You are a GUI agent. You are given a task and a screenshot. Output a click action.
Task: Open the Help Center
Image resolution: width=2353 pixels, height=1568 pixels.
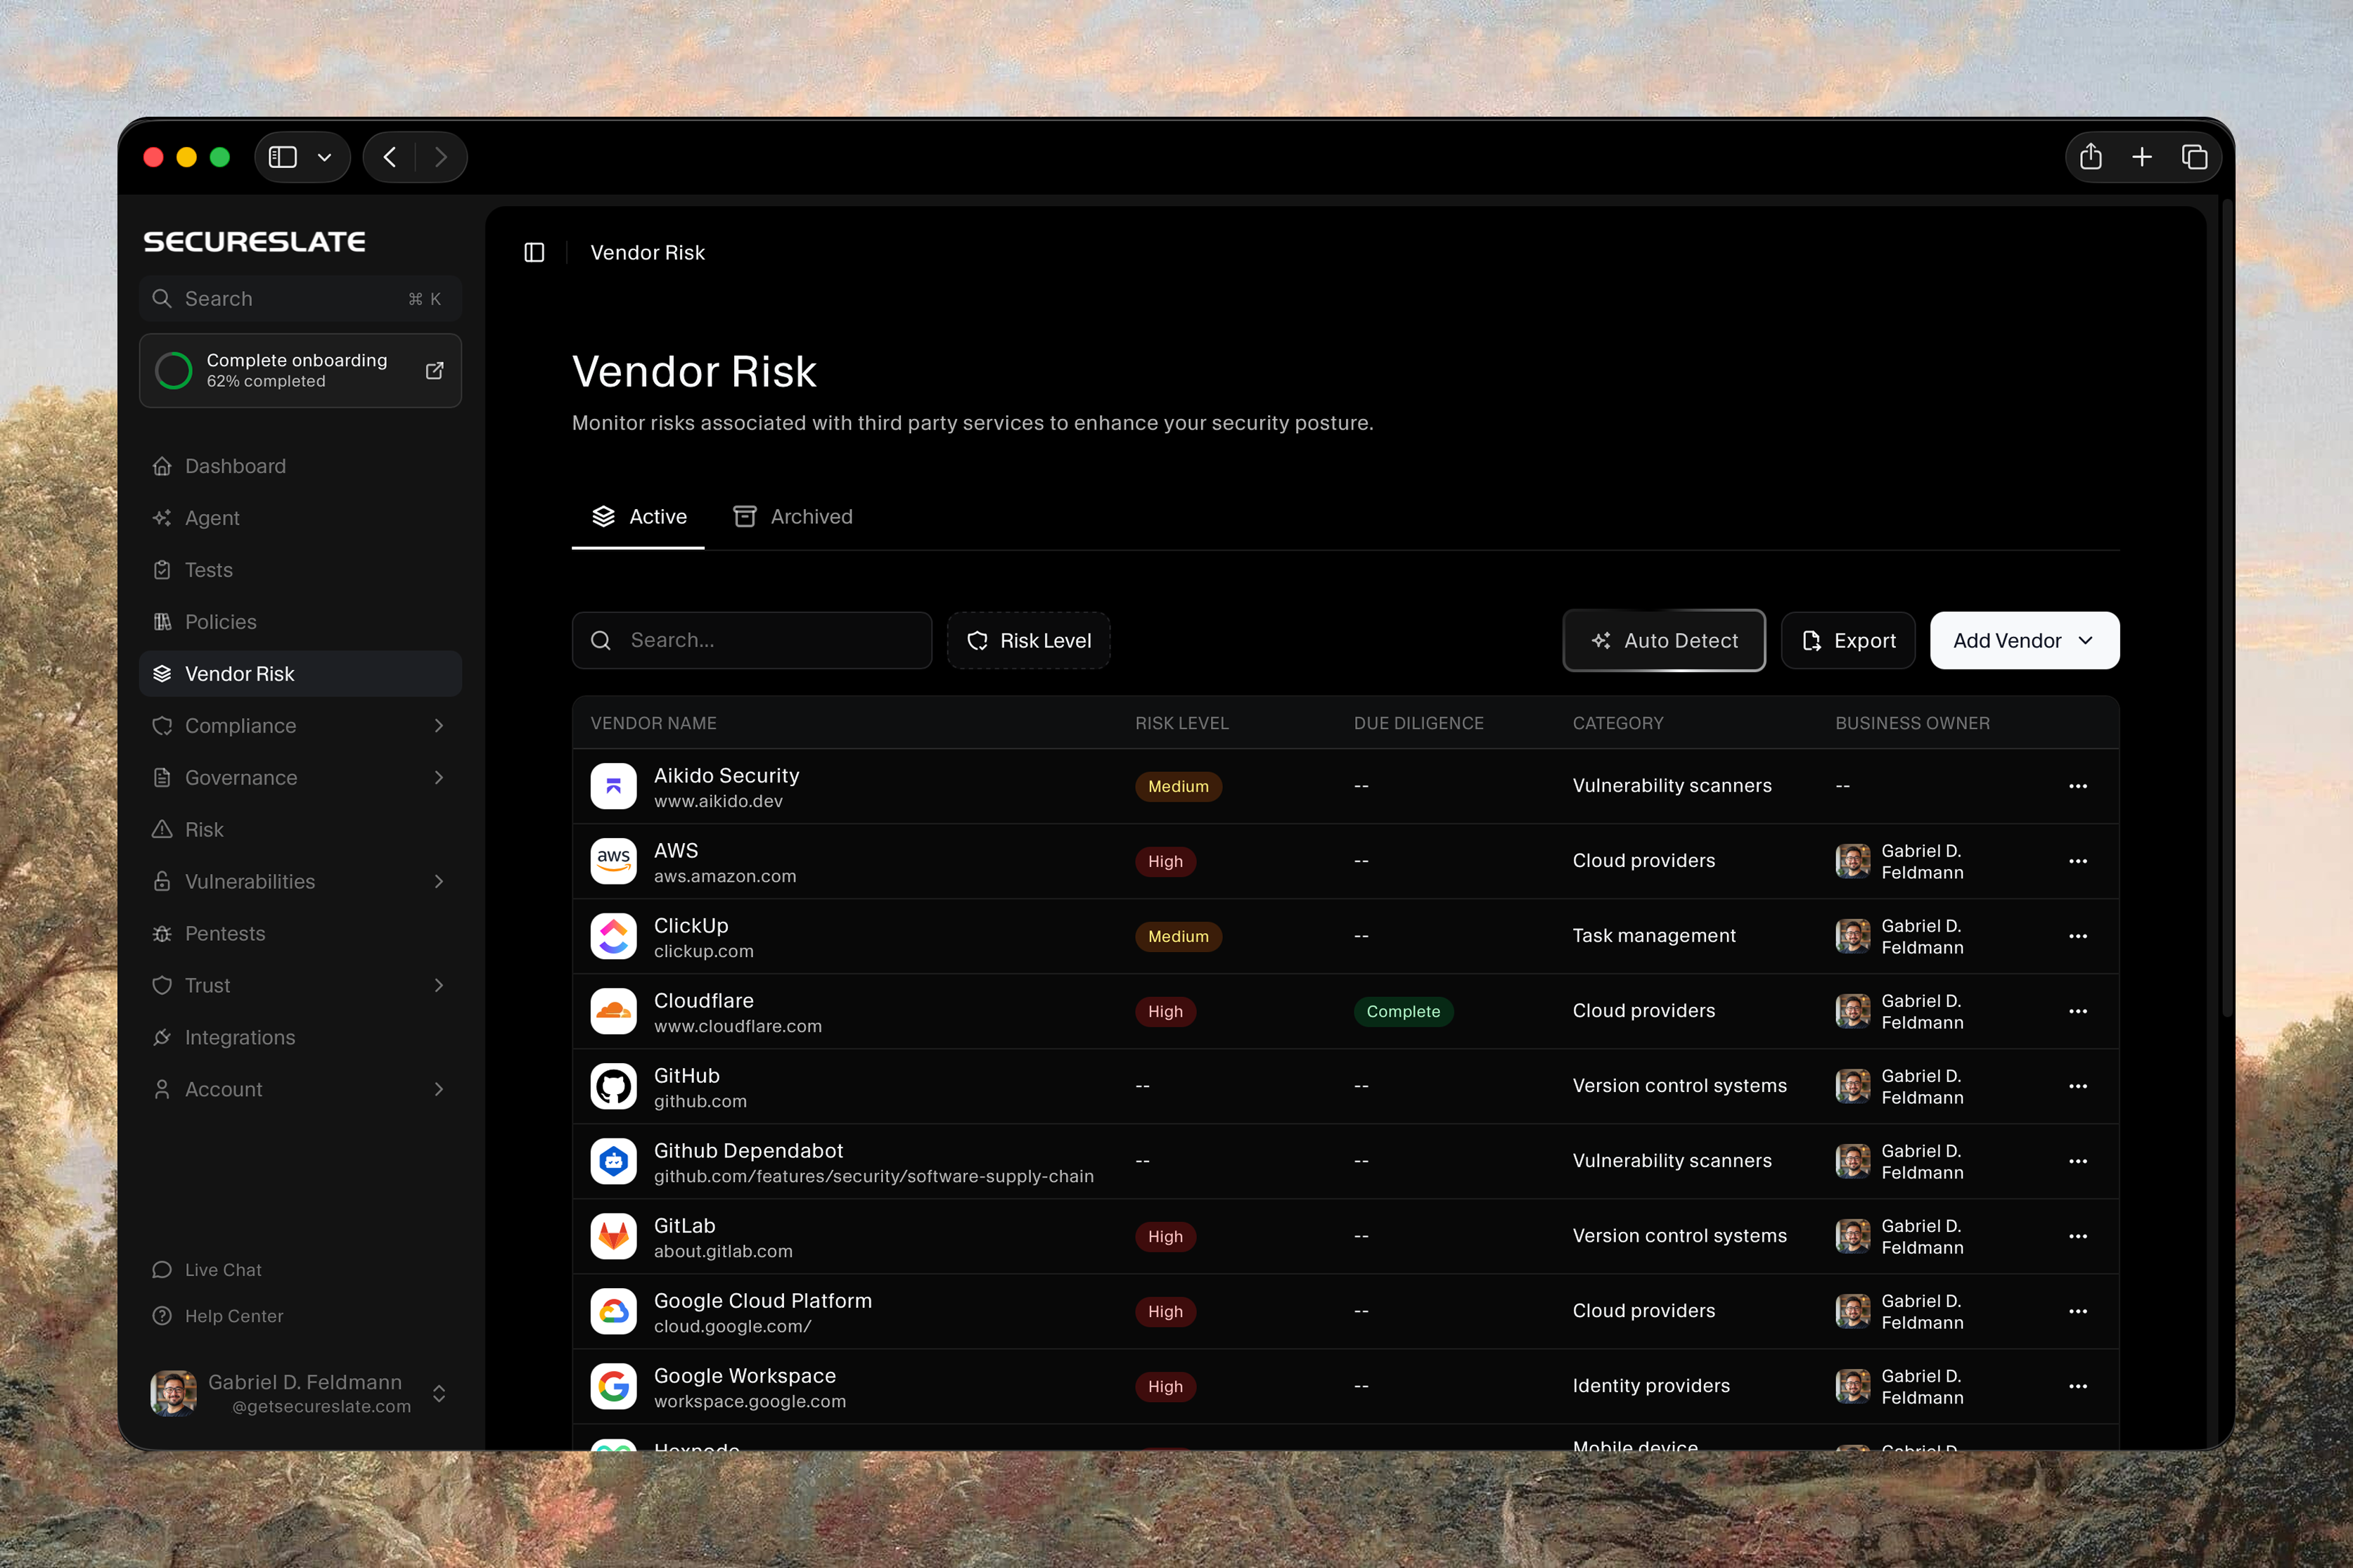pyautogui.click(x=218, y=1316)
